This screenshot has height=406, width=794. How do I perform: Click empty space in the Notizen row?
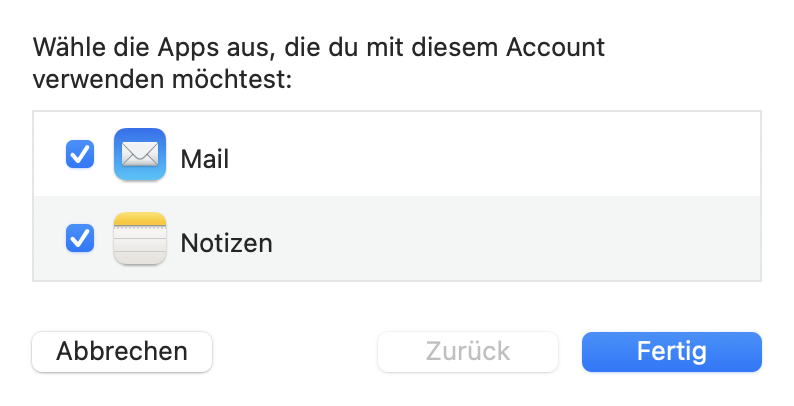500,239
